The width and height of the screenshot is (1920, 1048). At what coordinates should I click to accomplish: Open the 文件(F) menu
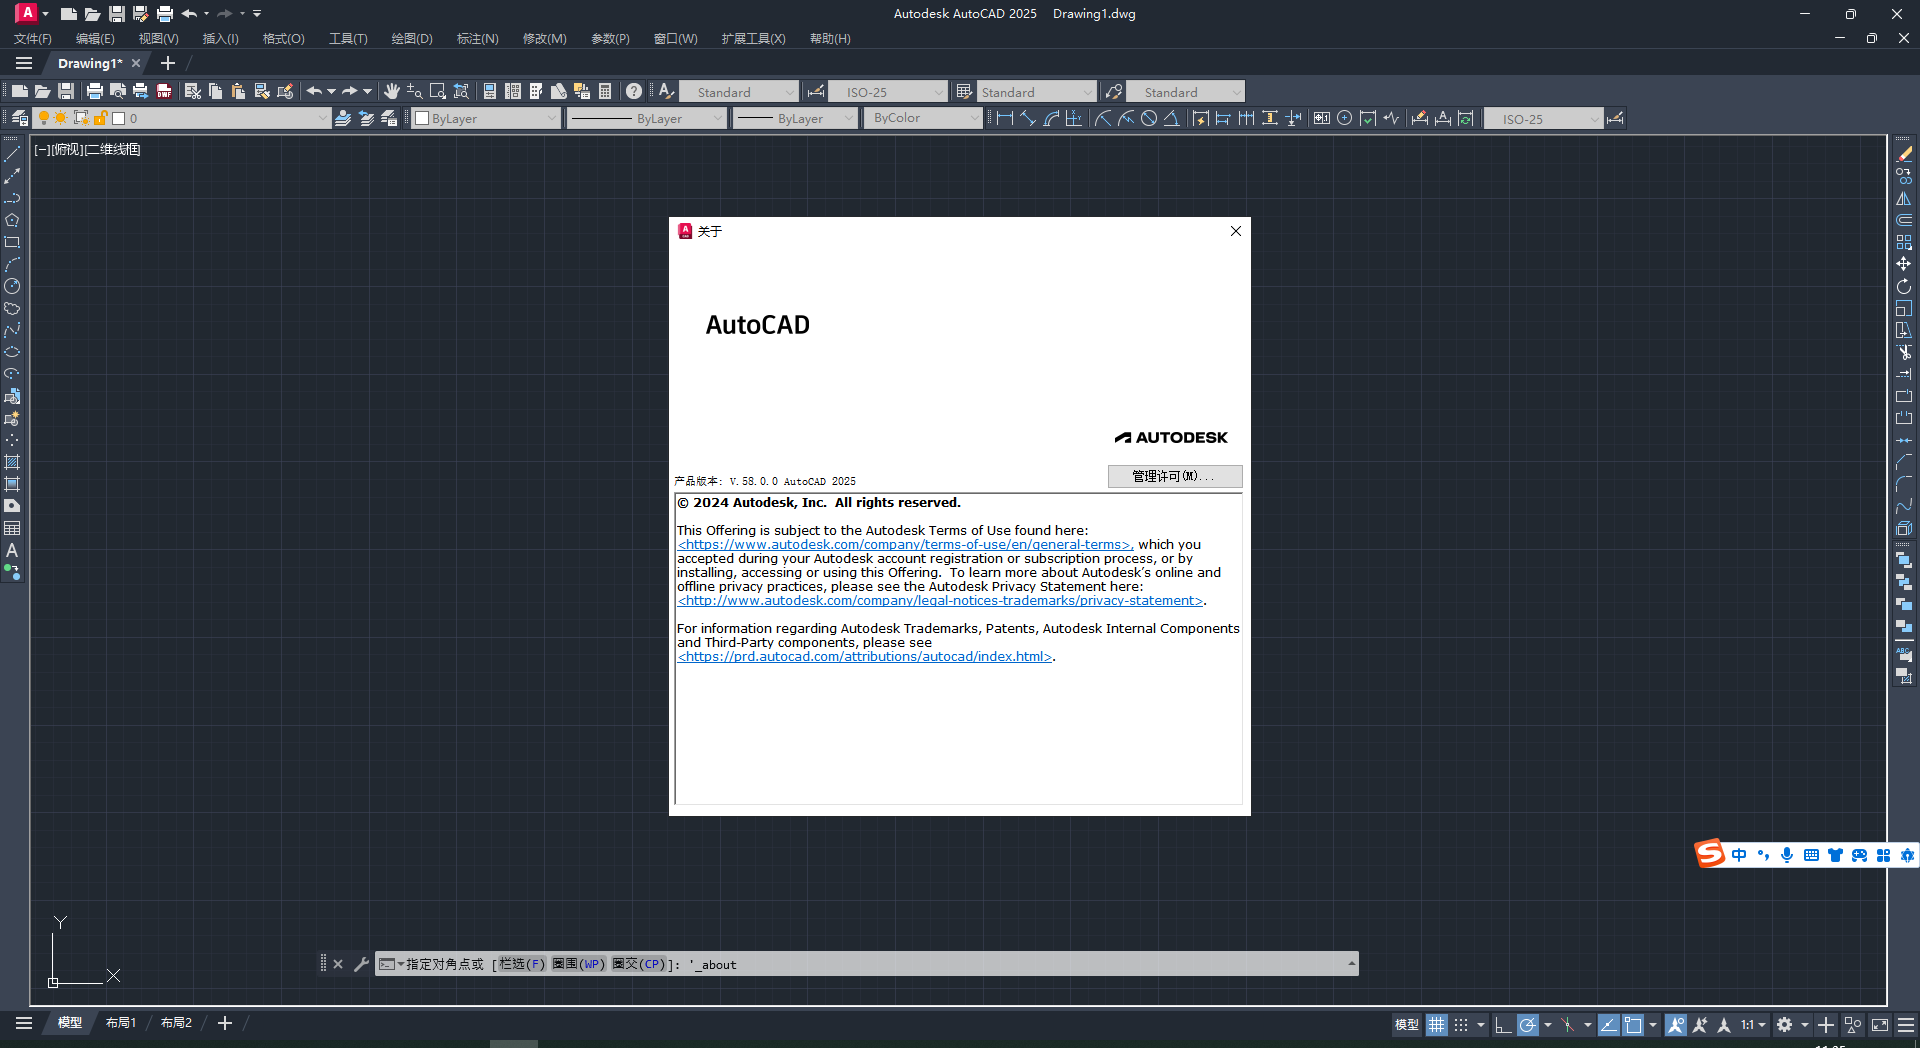tap(33, 39)
